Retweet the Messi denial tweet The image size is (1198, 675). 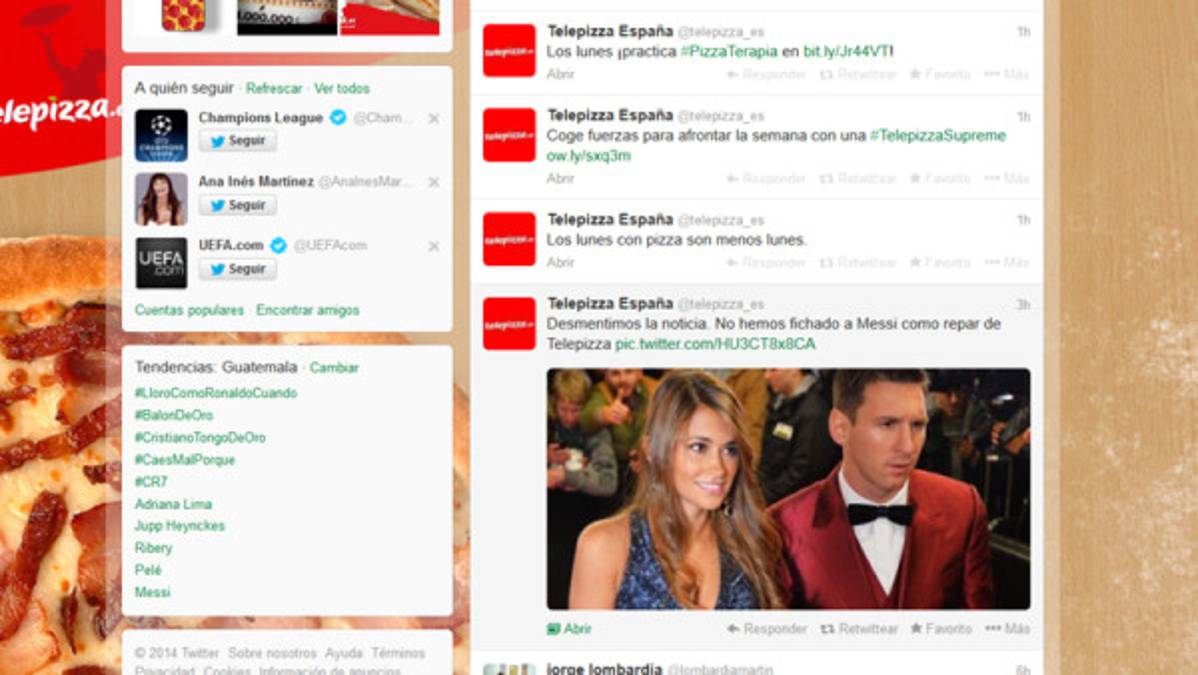[861, 629]
